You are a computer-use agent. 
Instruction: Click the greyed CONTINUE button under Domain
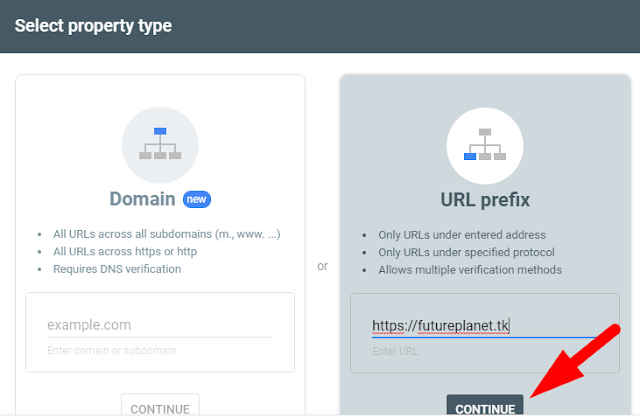tap(160, 406)
